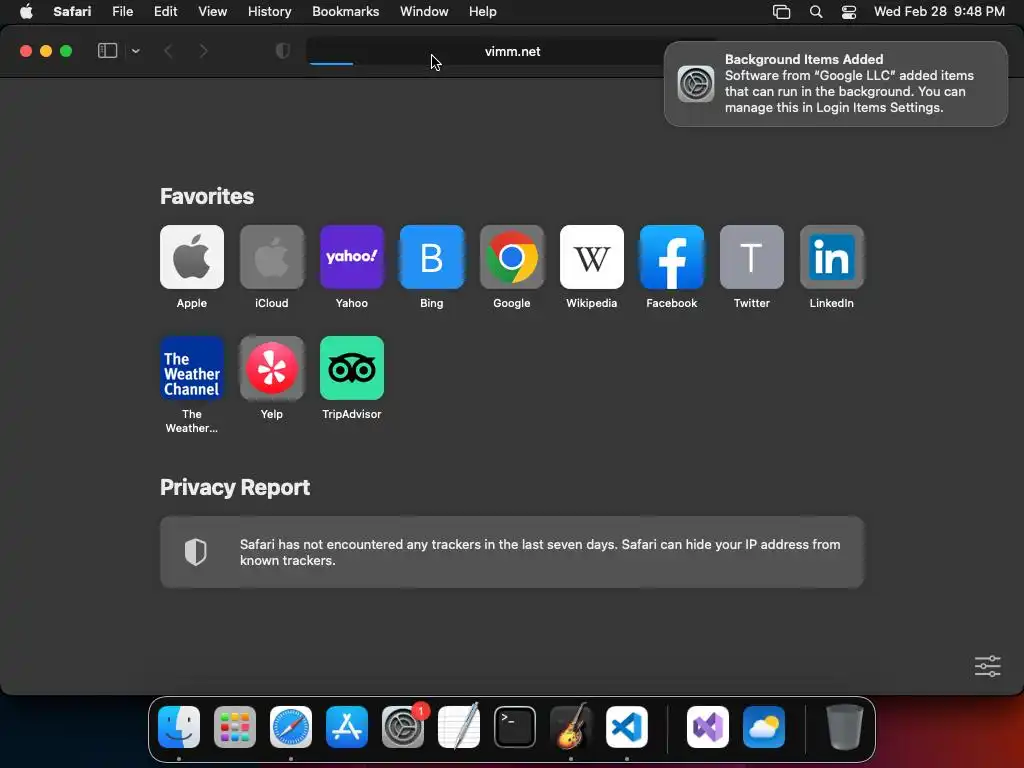Click Safari icon in the Dock
The image size is (1024, 768).
[x=291, y=727]
